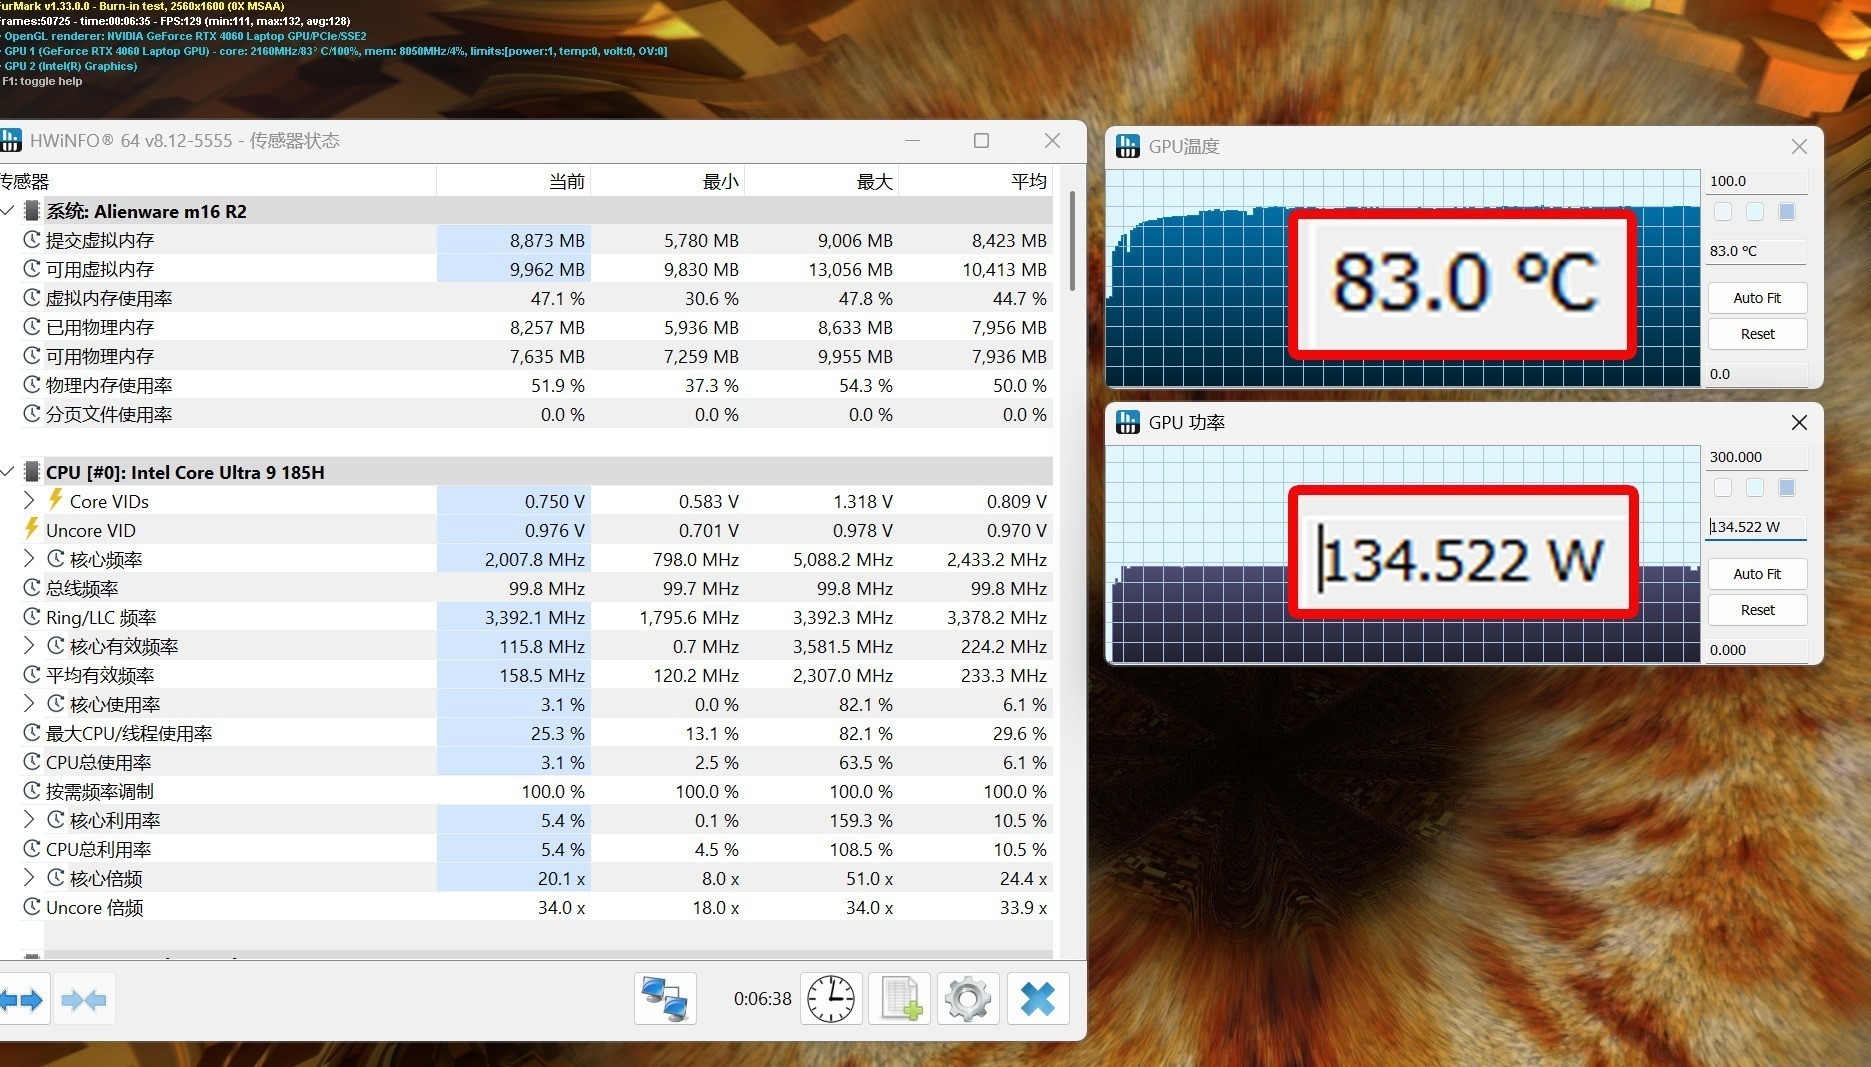This screenshot has height=1067, width=1871.
Task: Click the clock icon beside 可用虚拟内存
Action: coord(32,269)
